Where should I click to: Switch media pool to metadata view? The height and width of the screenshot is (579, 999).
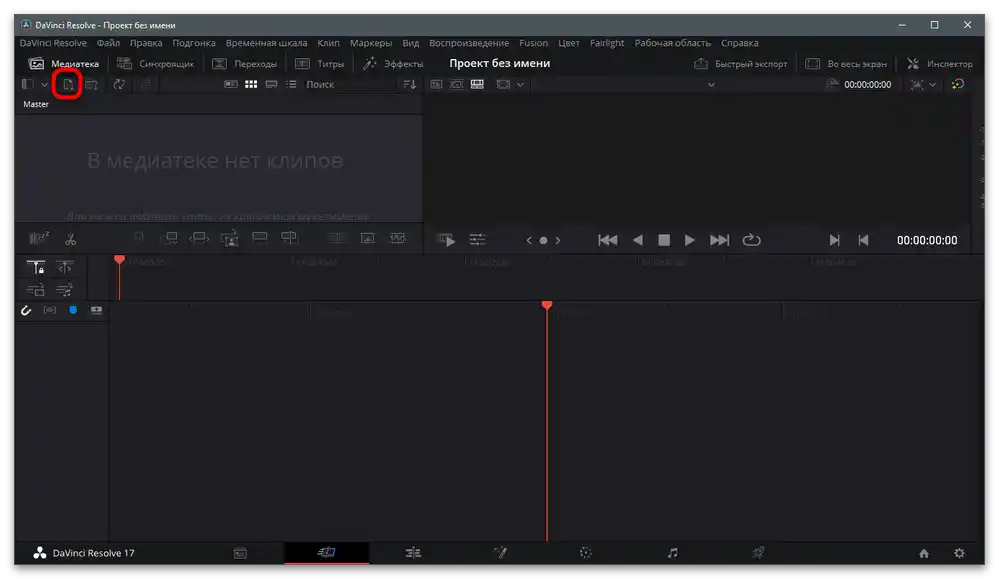[231, 84]
